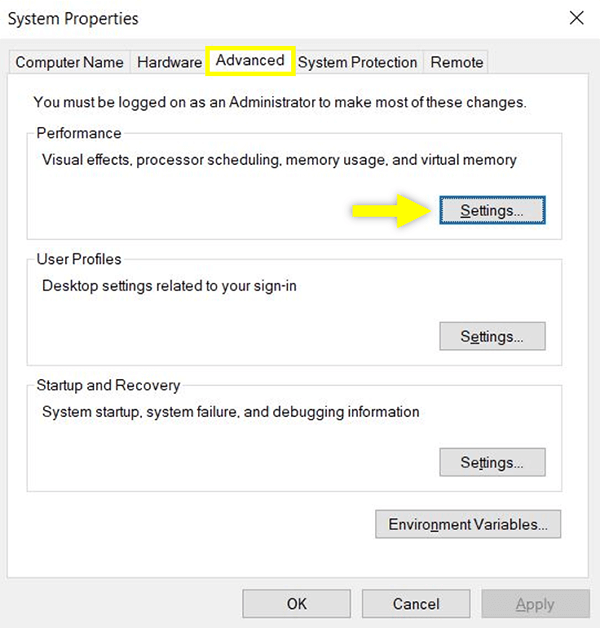This screenshot has height=628, width=600.
Task: Go to the System Protection tab
Action: [x=357, y=62]
